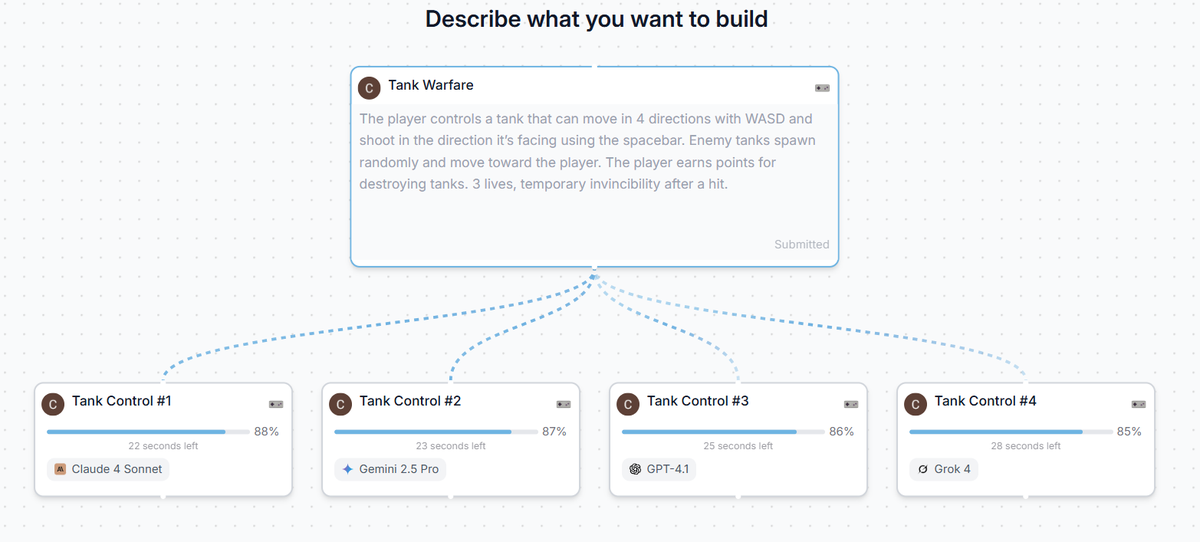Select the Grok 4 model chip
This screenshot has height=542, width=1200.
(945, 469)
